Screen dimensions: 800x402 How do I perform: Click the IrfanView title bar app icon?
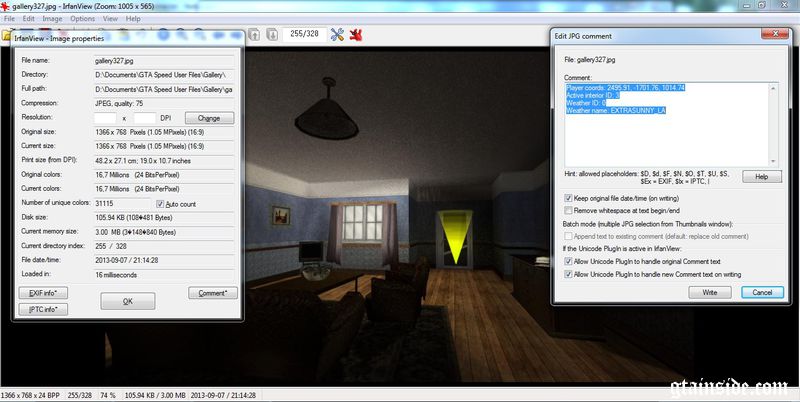point(6,5)
